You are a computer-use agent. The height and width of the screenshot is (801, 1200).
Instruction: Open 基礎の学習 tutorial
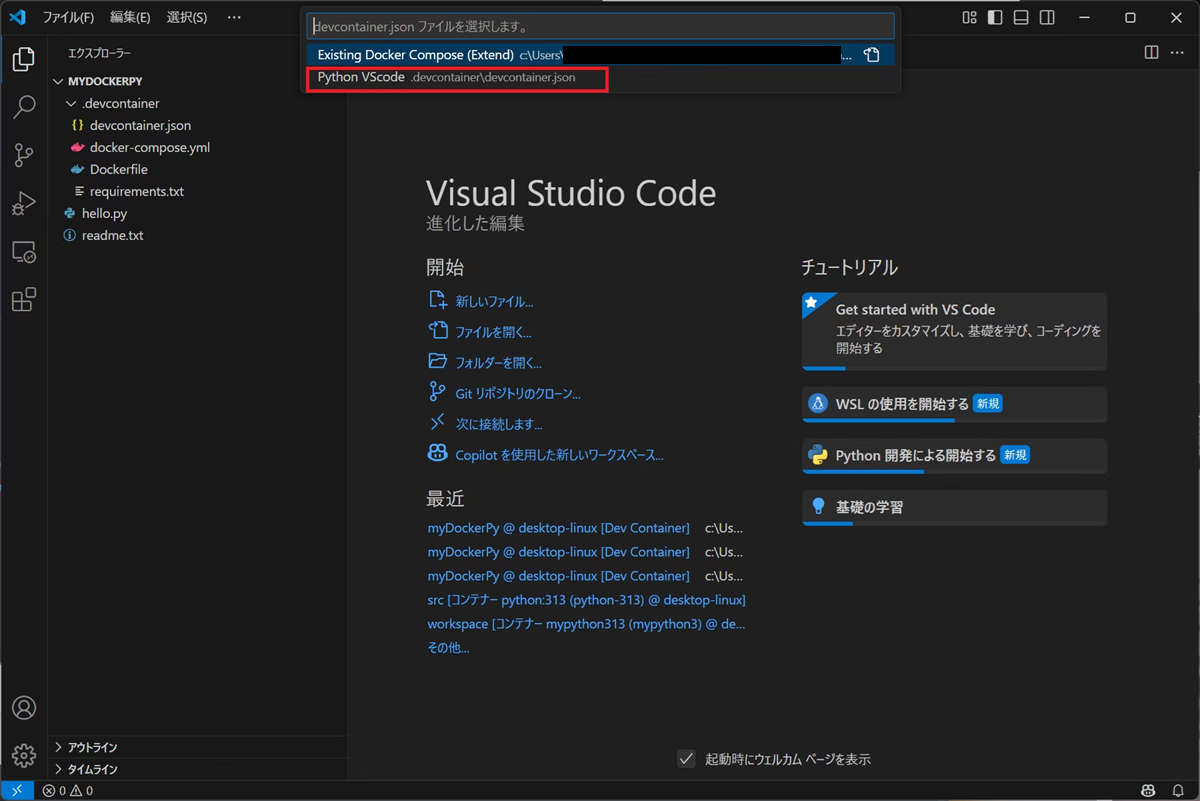point(954,507)
